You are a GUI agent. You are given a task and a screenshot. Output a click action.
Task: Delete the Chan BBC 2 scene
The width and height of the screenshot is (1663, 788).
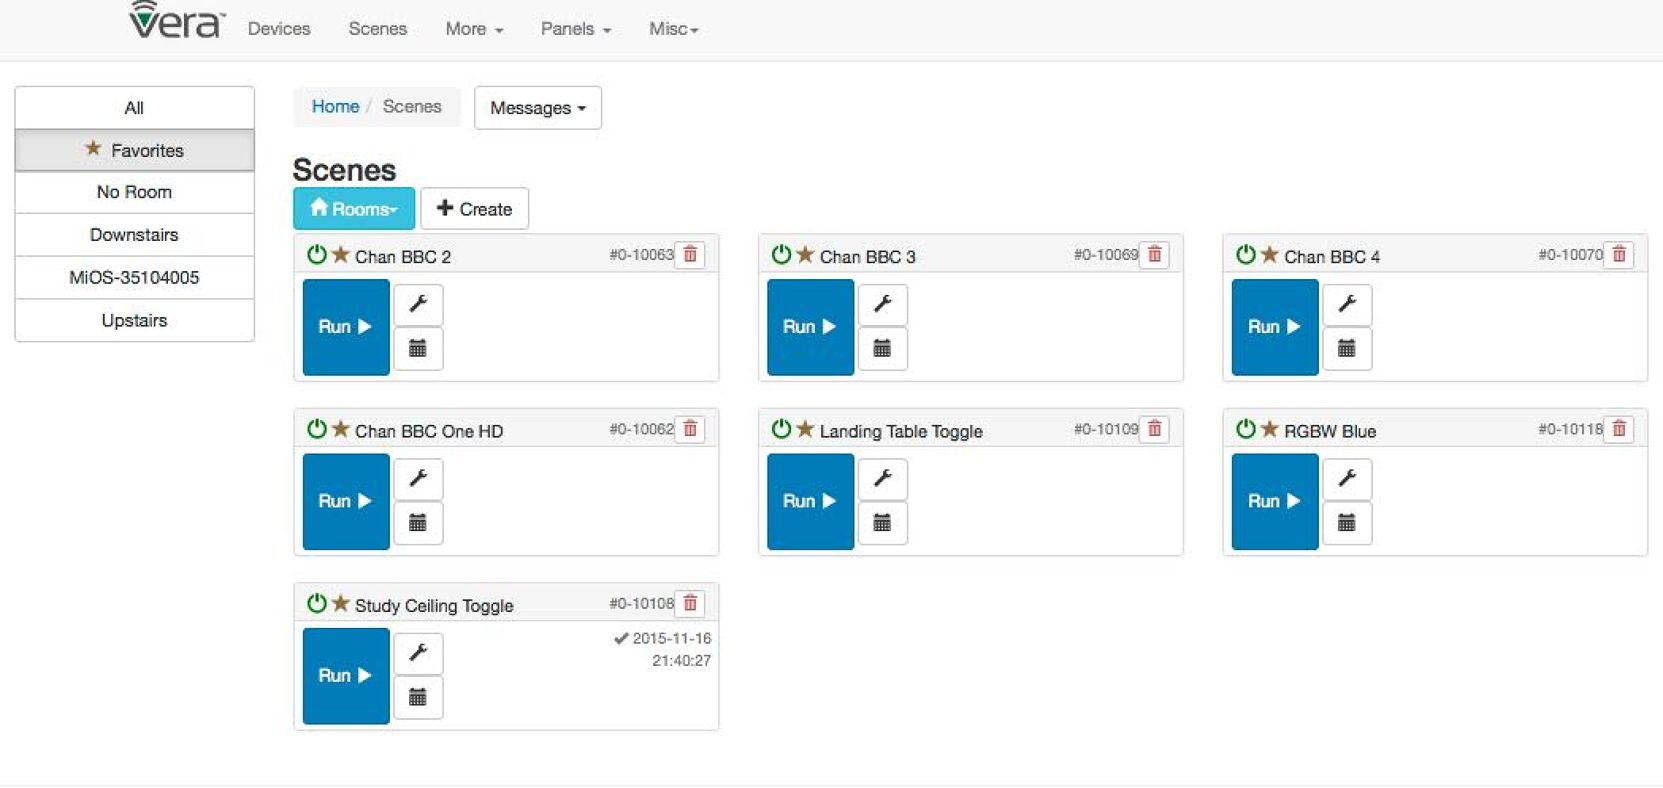pos(690,255)
